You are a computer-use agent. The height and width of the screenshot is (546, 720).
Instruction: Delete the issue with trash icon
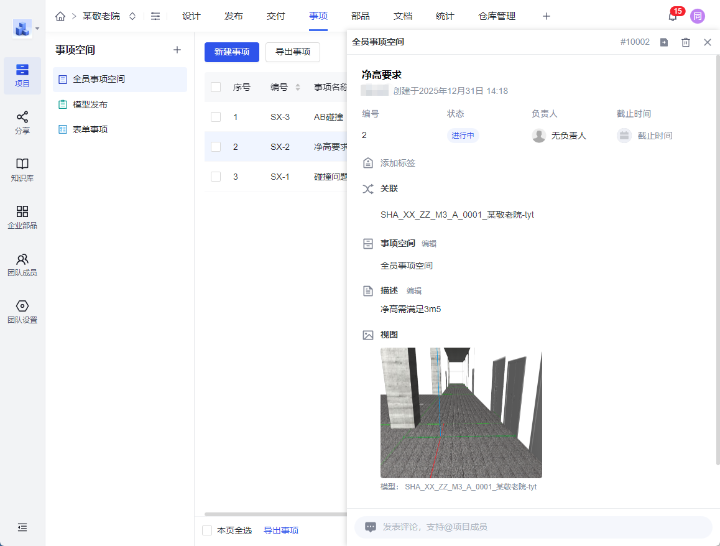click(685, 42)
